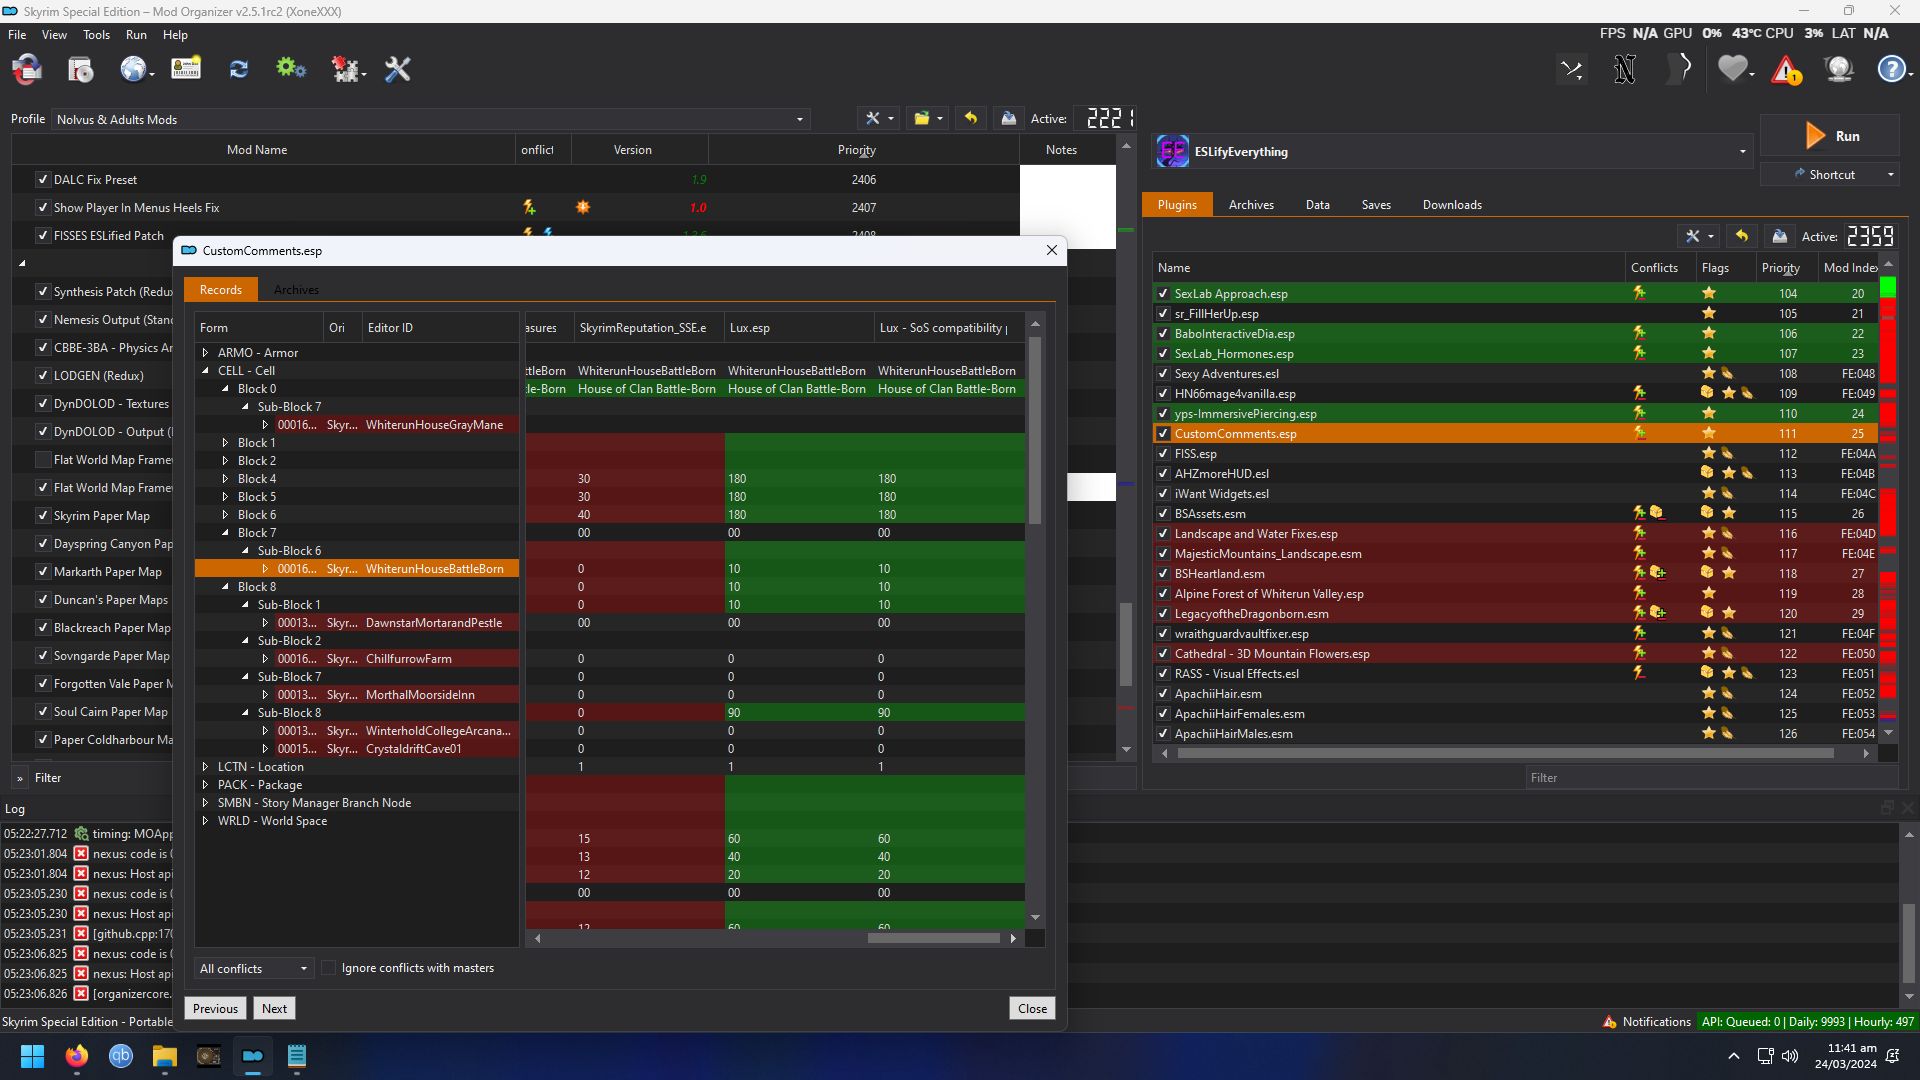
Task: Switch to Archives tab in CustomComments dialog
Action: click(x=296, y=290)
